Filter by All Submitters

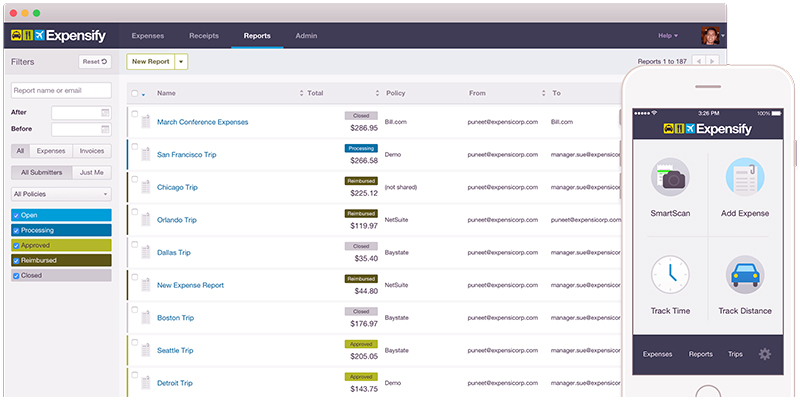coord(41,172)
